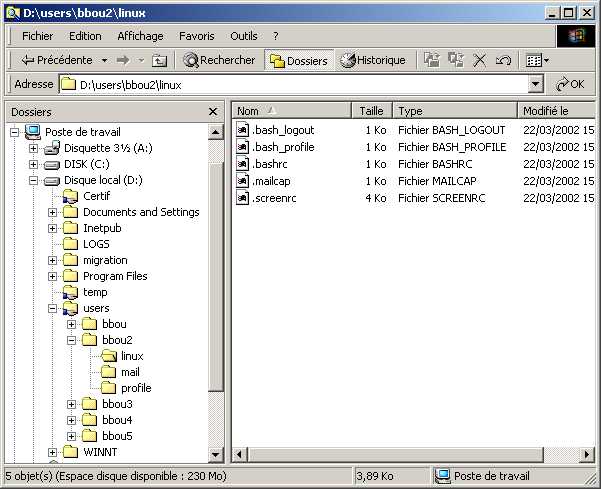
Task: Click the Move To toolbar icon
Action: pos(432,60)
